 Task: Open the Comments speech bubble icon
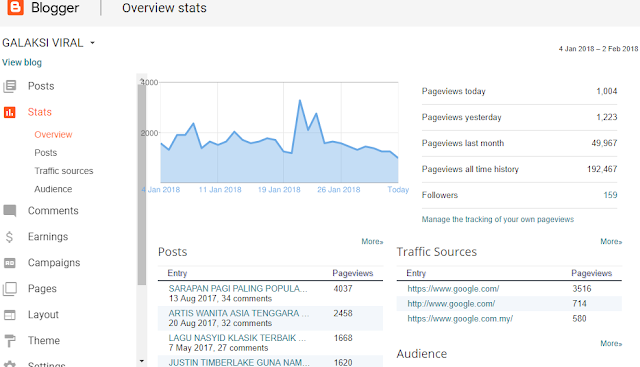pos(10,211)
